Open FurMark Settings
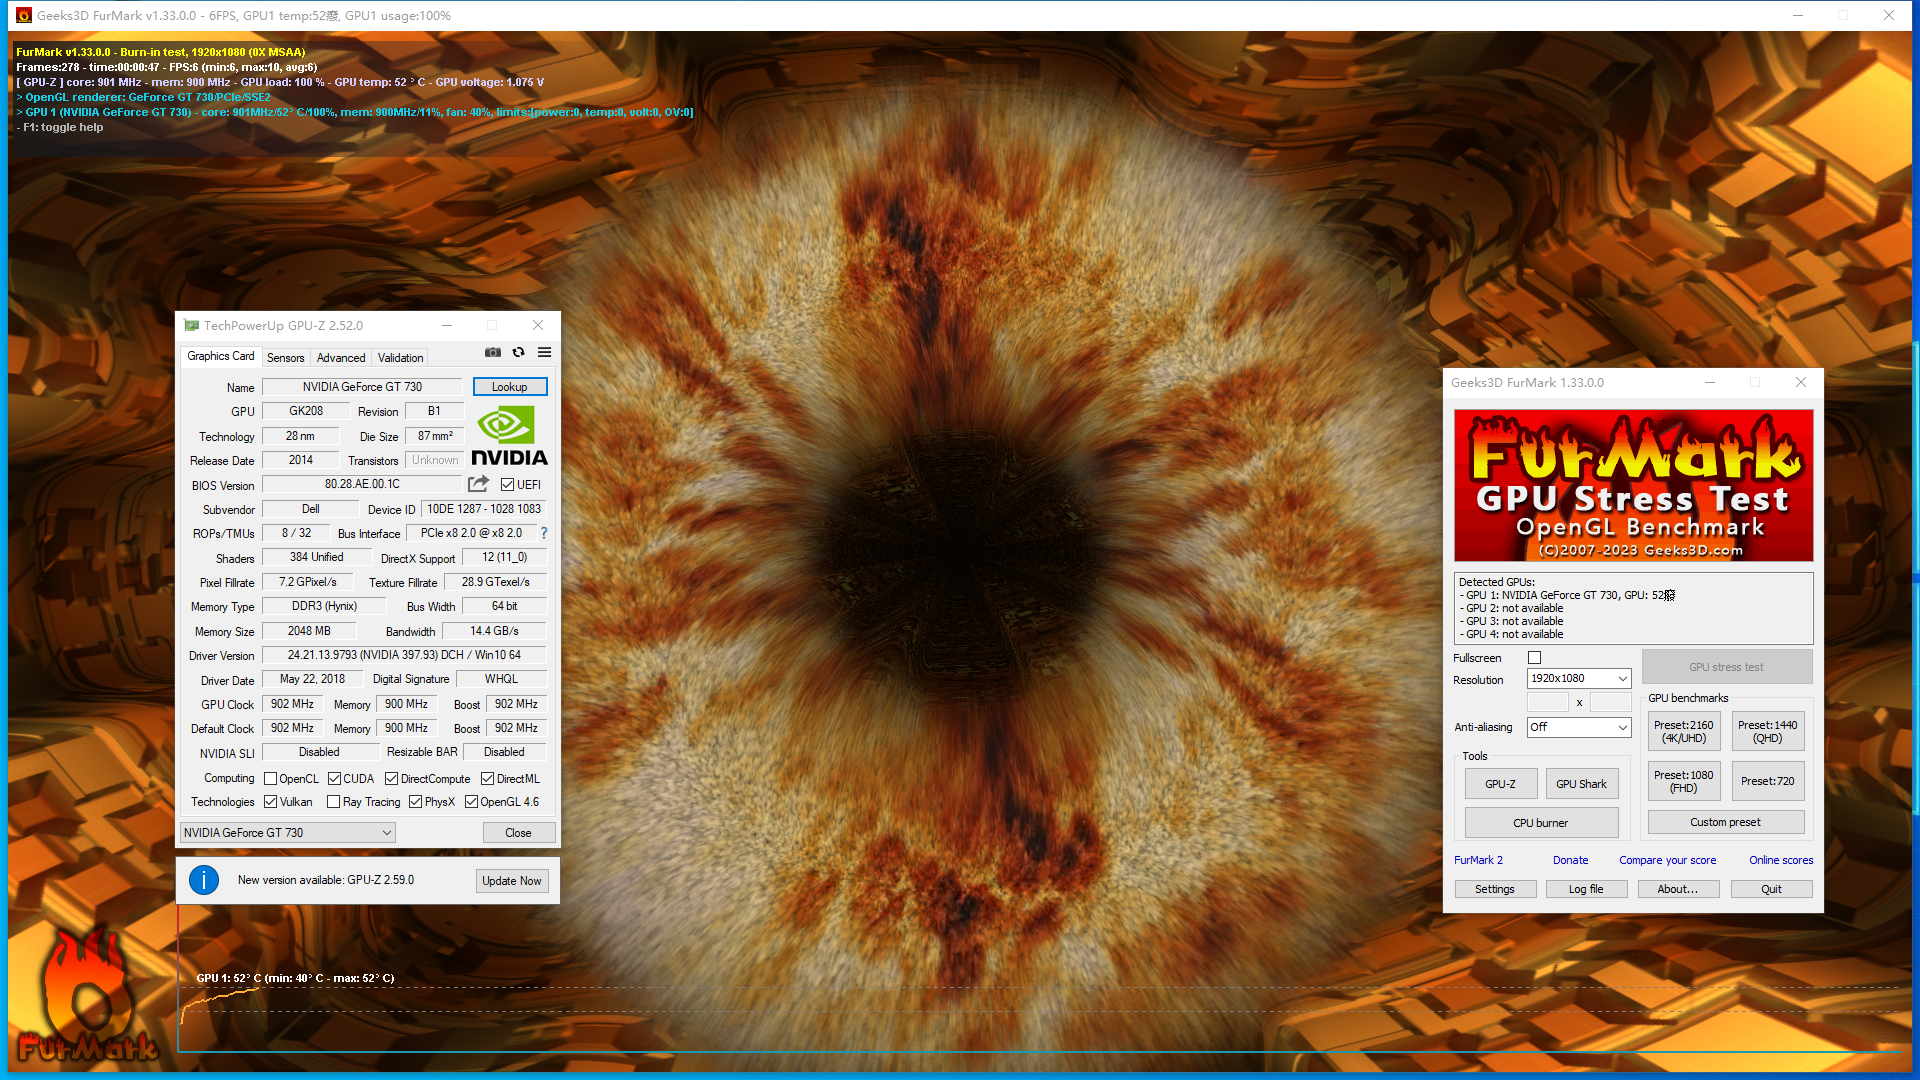This screenshot has width=1920, height=1080. tap(1495, 889)
